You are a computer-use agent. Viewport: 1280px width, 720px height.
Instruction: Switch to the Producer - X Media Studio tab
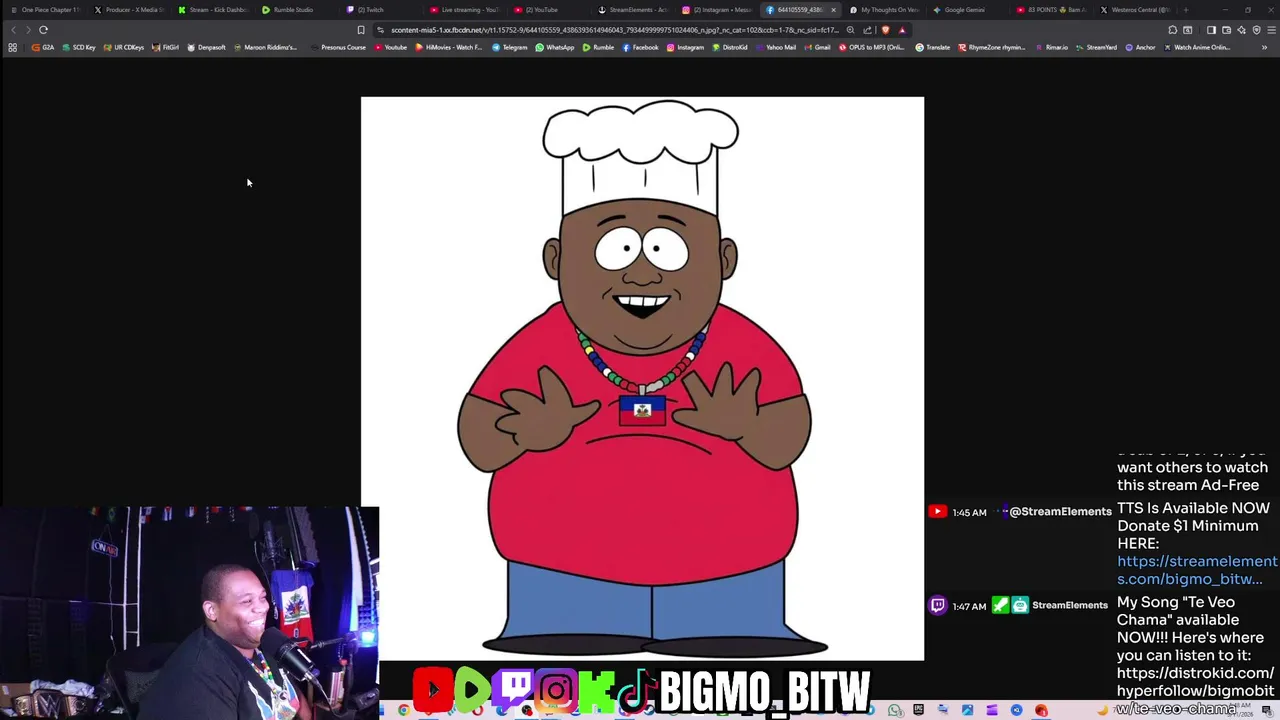click(x=130, y=10)
